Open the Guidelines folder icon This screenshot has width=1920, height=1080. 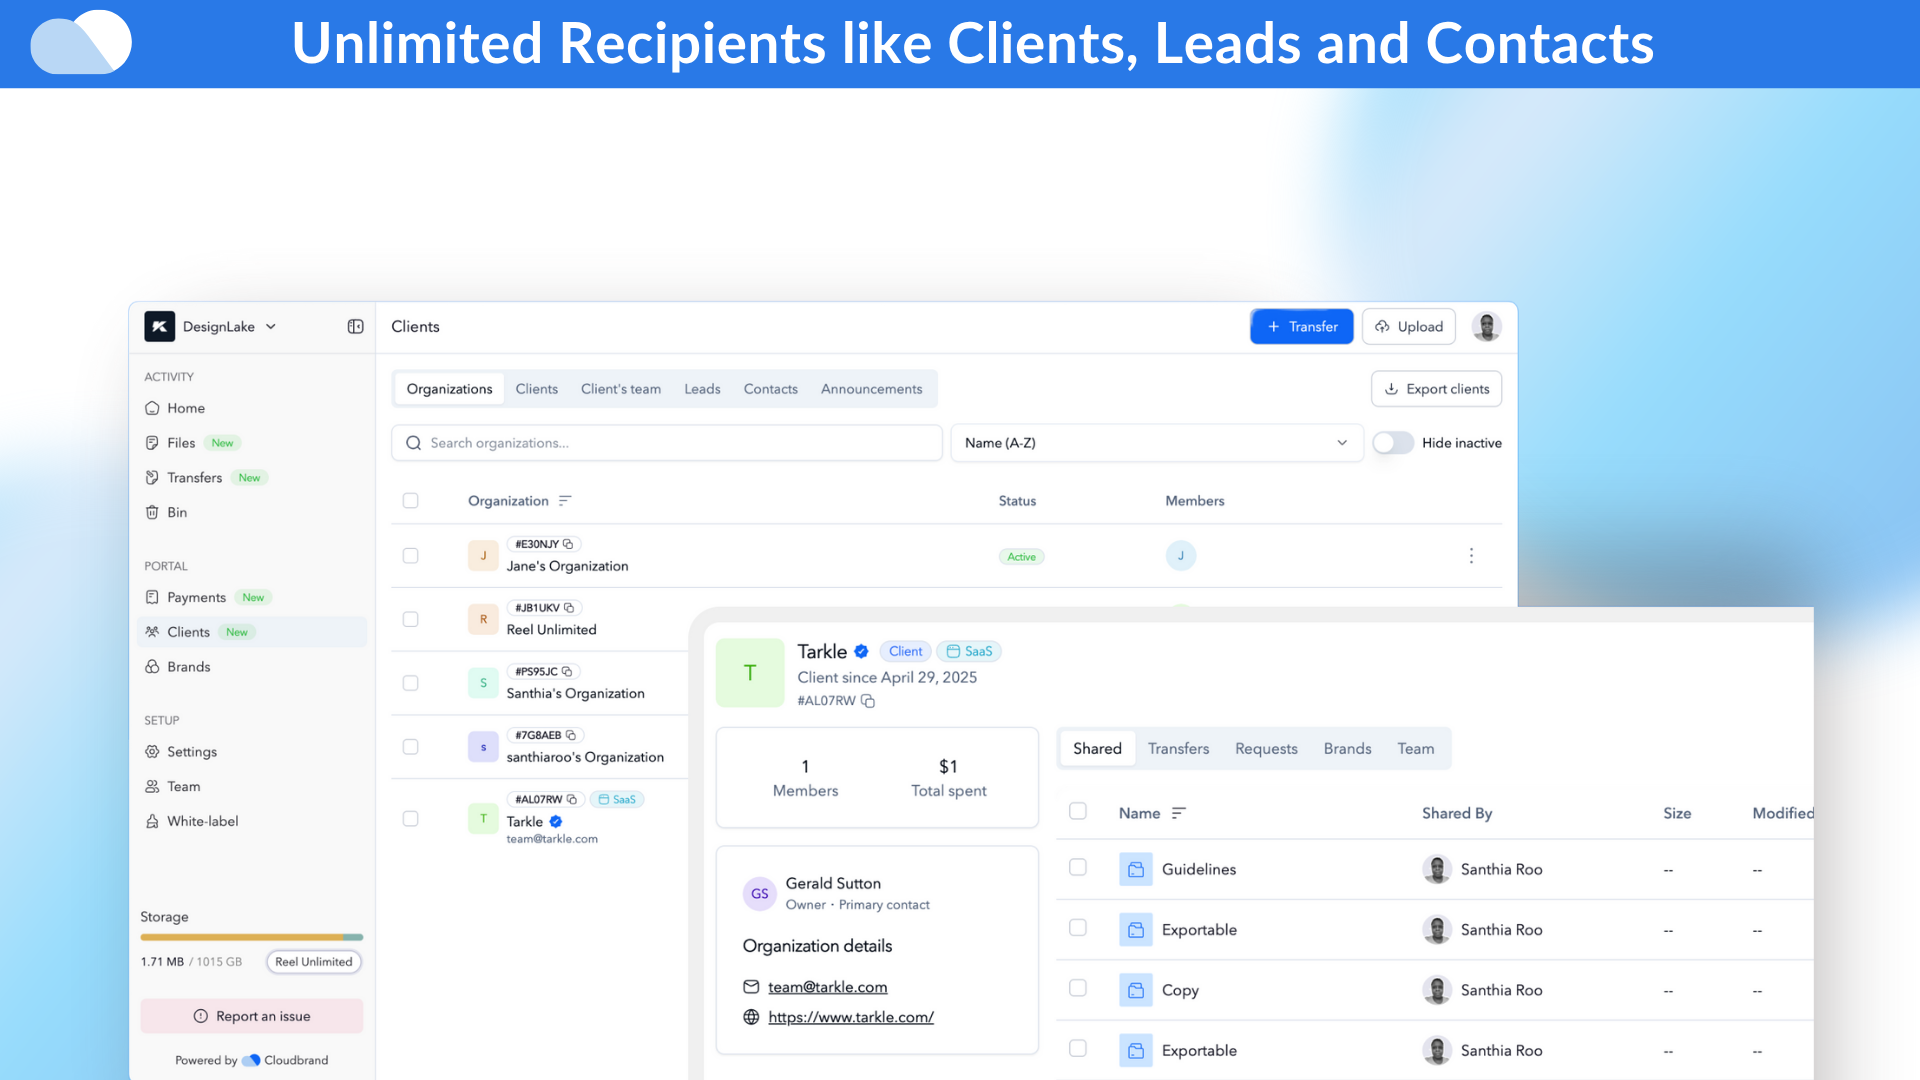pos(1135,870)
